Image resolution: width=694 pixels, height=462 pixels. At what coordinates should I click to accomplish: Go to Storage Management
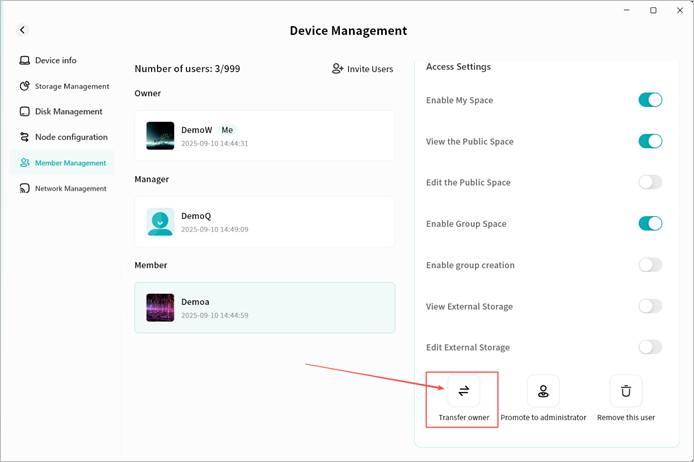[64, 86]
